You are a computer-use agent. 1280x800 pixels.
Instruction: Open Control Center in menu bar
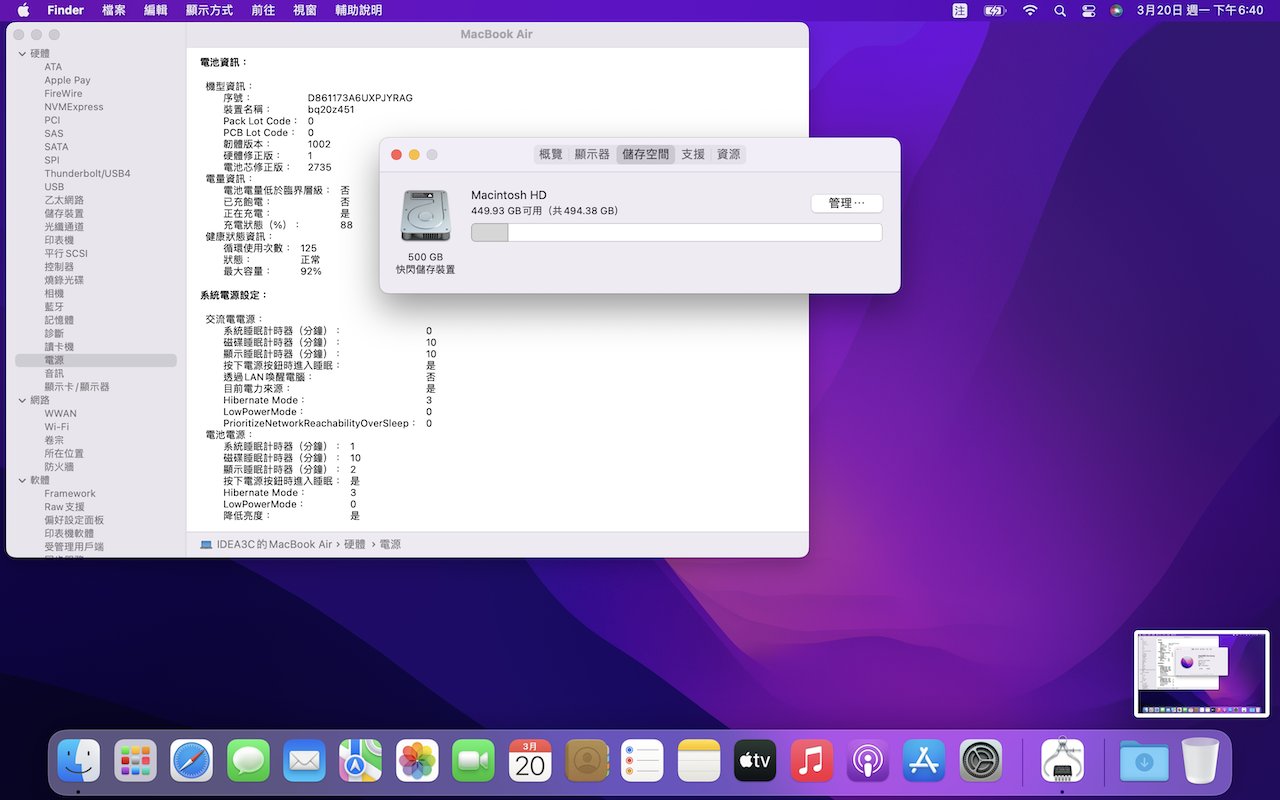(1089, 10)
